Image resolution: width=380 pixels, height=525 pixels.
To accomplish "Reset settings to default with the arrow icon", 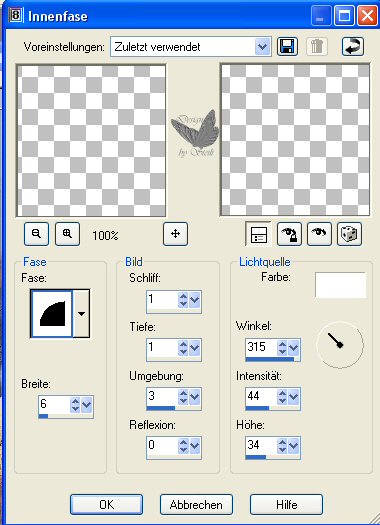I will click(x=353, y=47).
